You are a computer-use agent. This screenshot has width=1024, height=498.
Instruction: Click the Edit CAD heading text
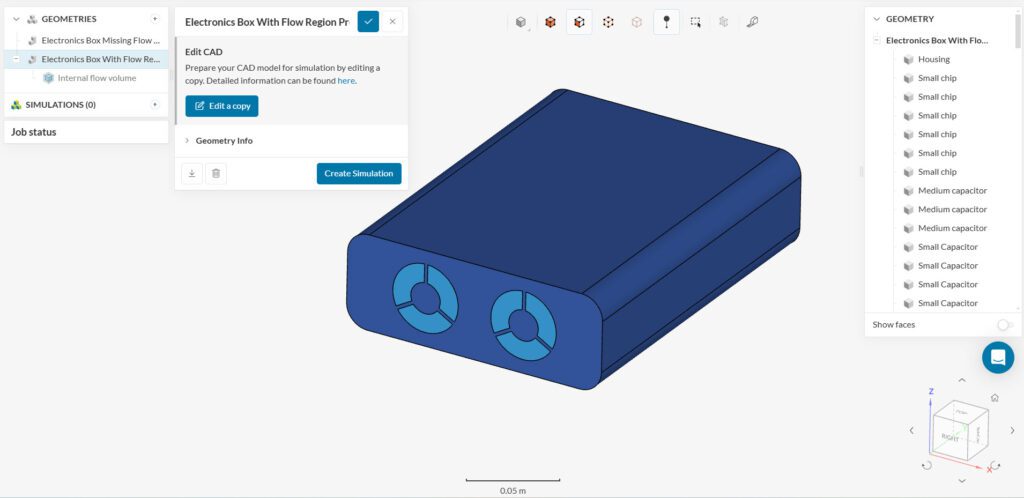click(x=204, y=52)
